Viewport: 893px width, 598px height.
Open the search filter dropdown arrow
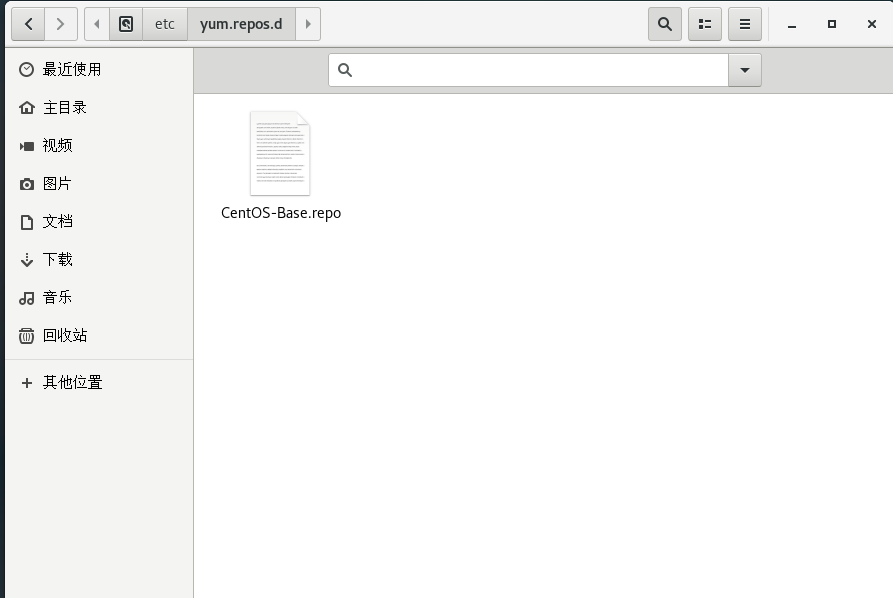tap(744, 70)
